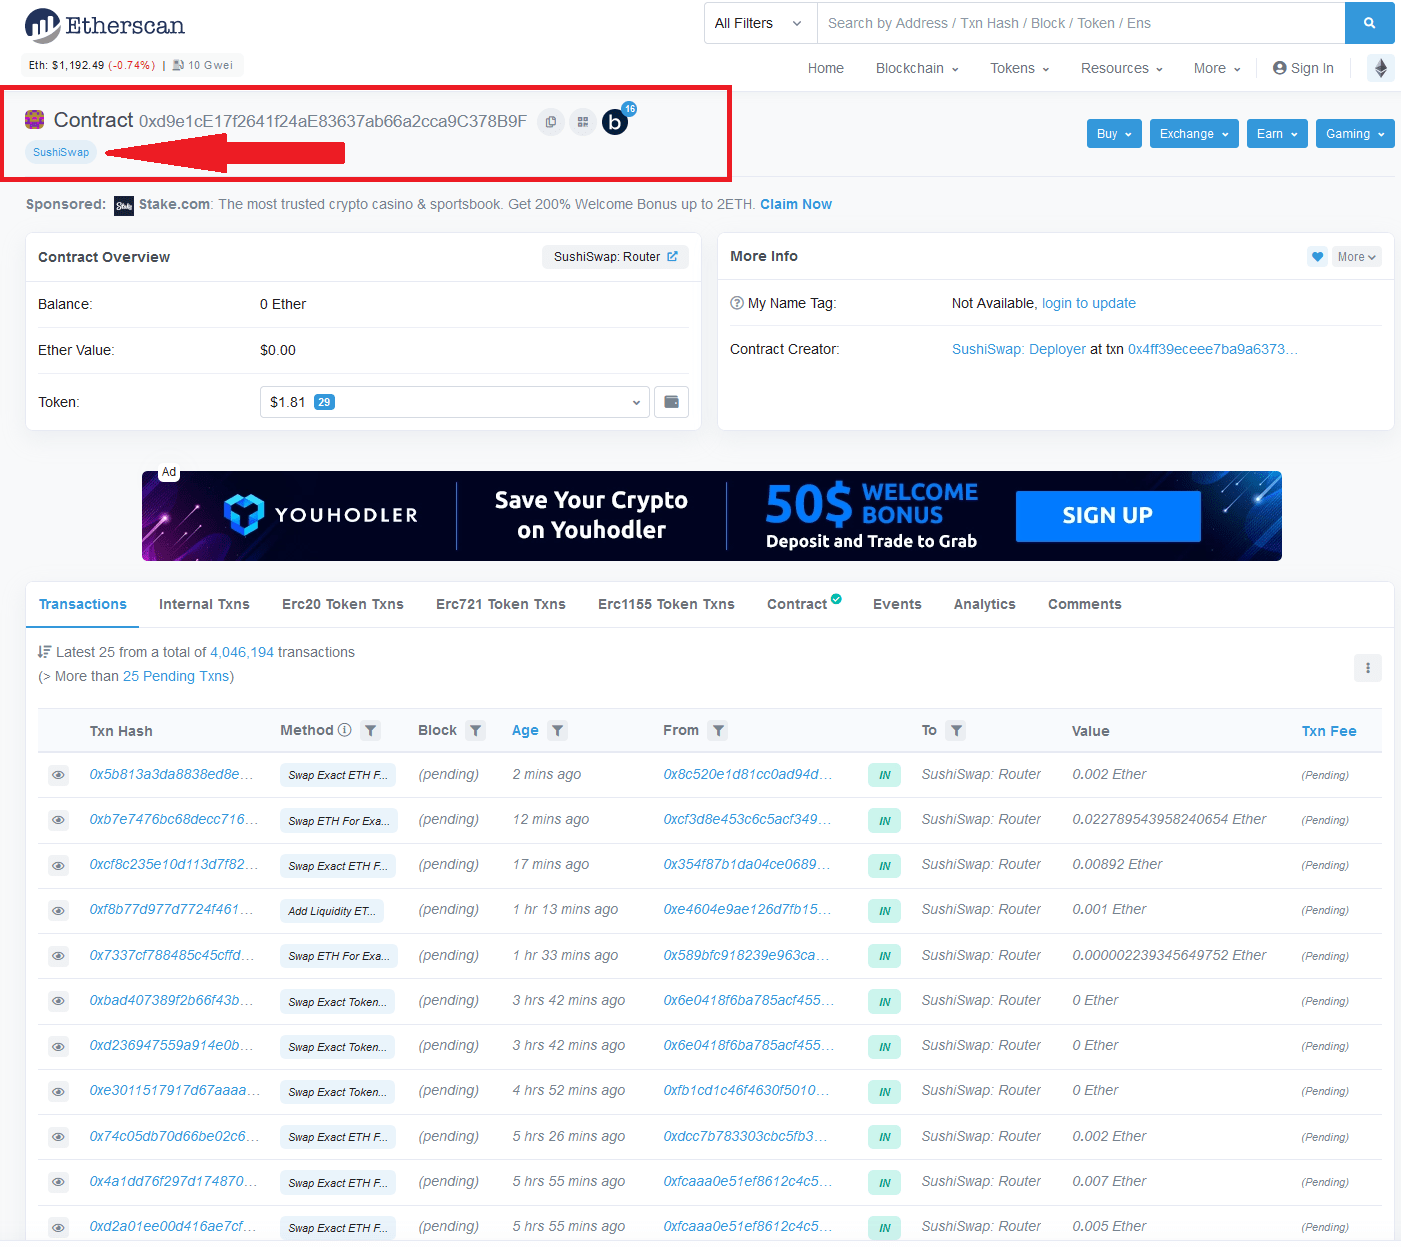Expand the All Filters dropdown

[759, 23]
